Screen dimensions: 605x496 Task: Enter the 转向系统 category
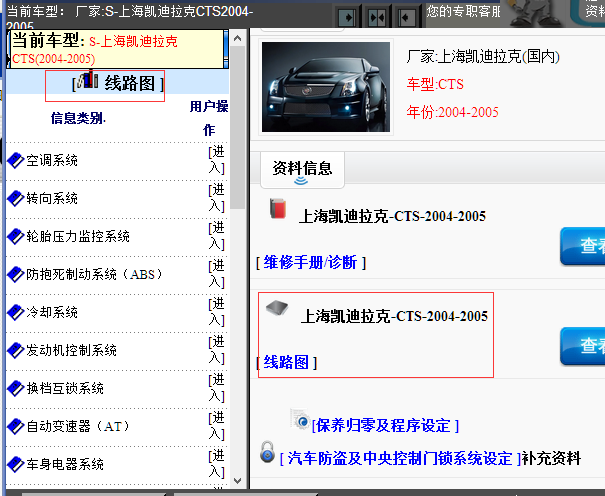click(216, 198)
